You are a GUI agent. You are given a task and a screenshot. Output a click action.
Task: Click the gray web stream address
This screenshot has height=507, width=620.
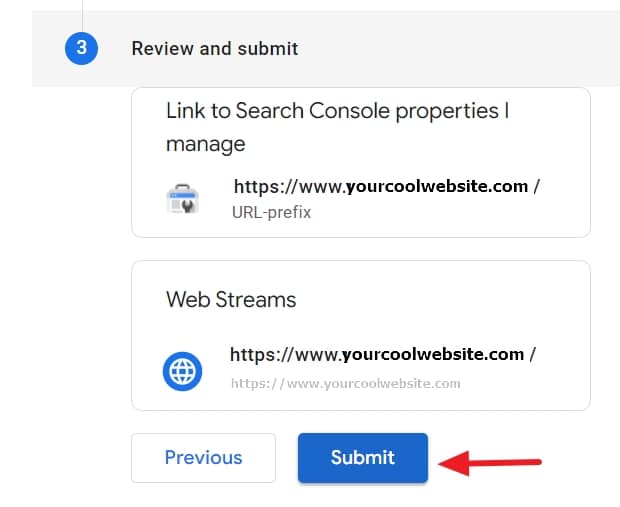click(x=346, y=383)
